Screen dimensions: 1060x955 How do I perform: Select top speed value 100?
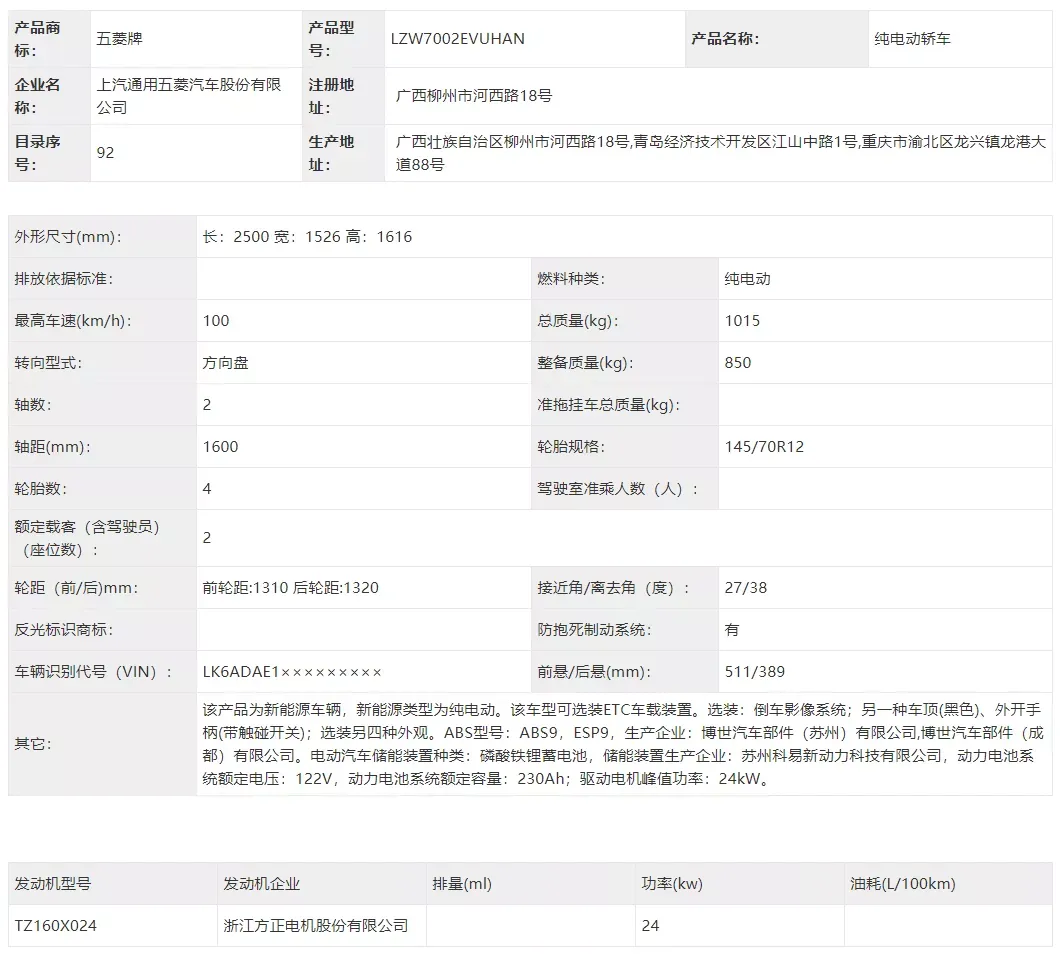[216, 320]
